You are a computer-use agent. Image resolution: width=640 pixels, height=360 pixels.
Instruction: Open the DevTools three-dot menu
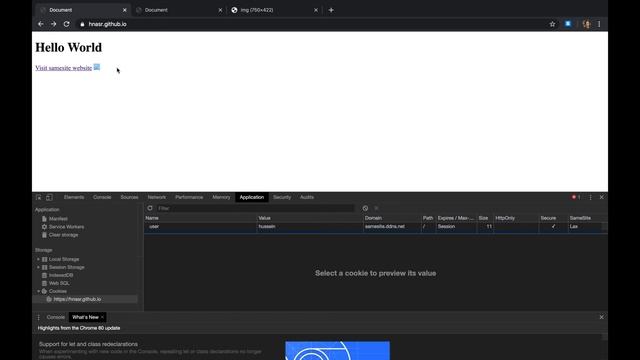pyautogui.click(x=590, y=197)
